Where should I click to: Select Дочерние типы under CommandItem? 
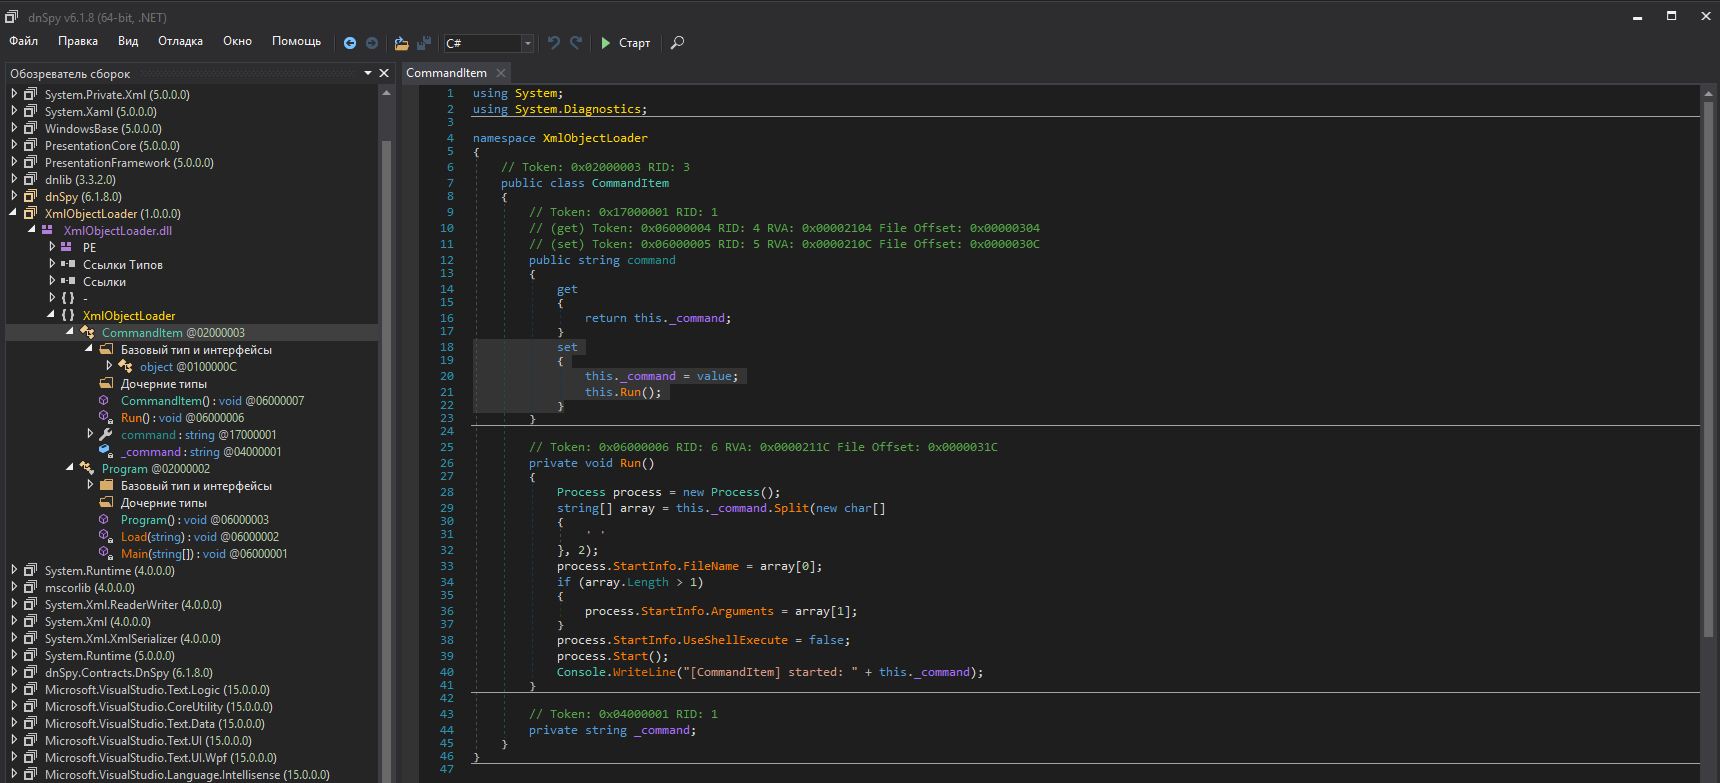(x=164, y=383)
